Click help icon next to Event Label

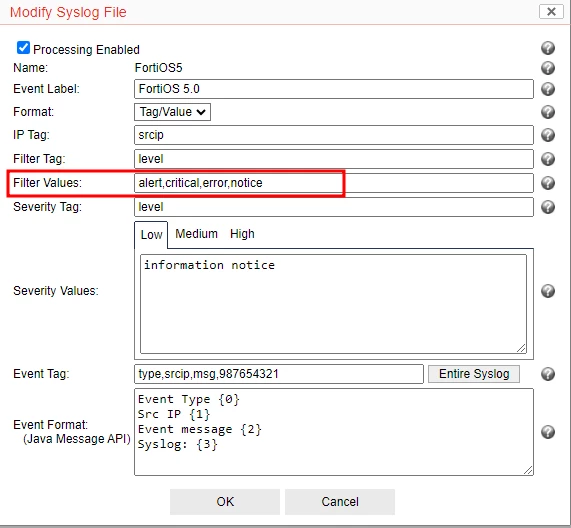point(548,89)
